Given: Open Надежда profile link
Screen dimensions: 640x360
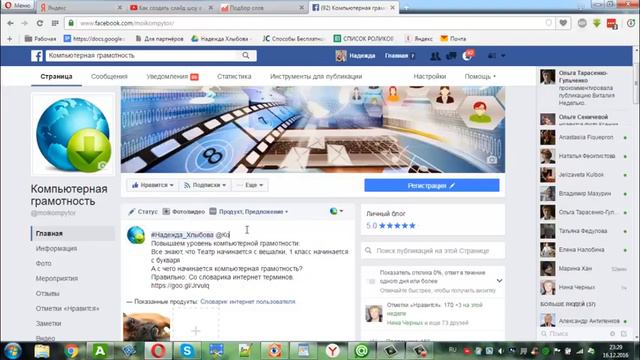Looking at the screenshot, I should [x=356, y=56].
